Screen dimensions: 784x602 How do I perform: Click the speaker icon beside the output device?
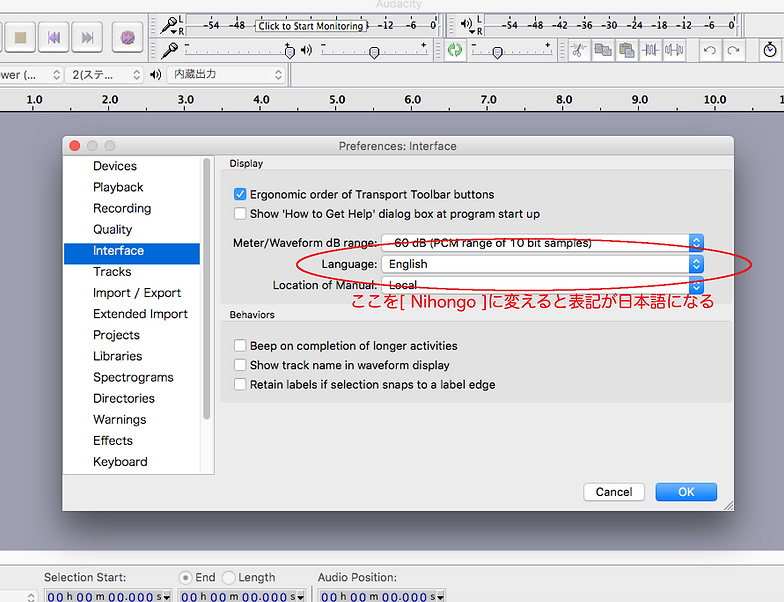point(156,74)
